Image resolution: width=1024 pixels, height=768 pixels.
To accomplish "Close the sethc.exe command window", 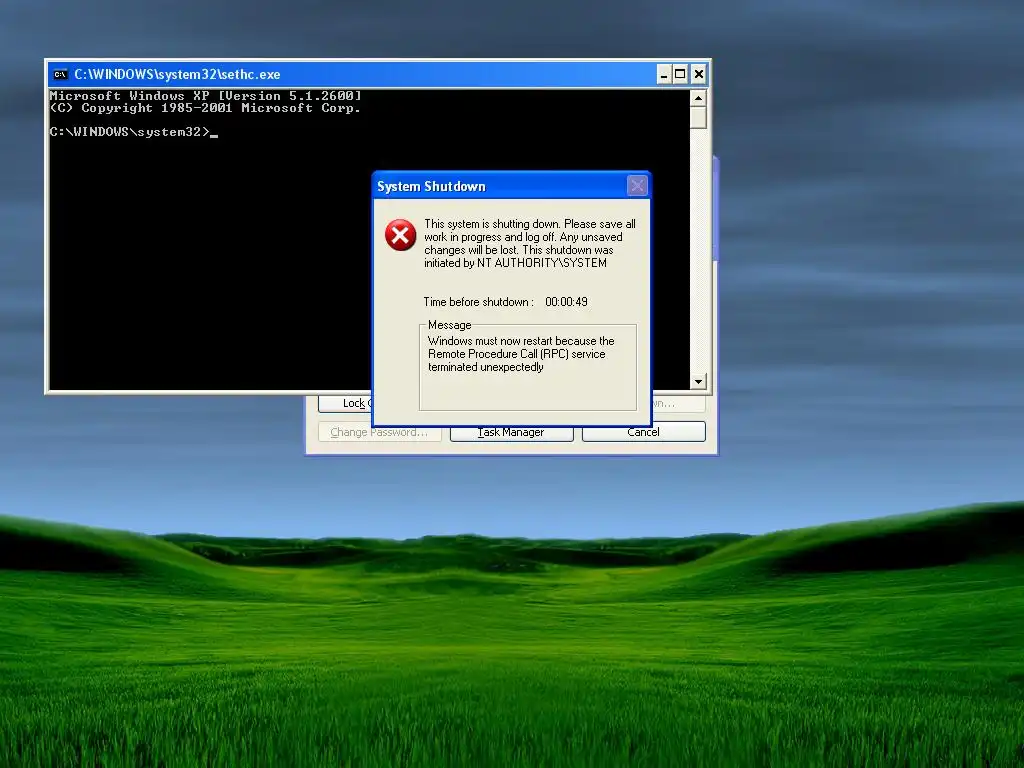I will coord(699,74).
